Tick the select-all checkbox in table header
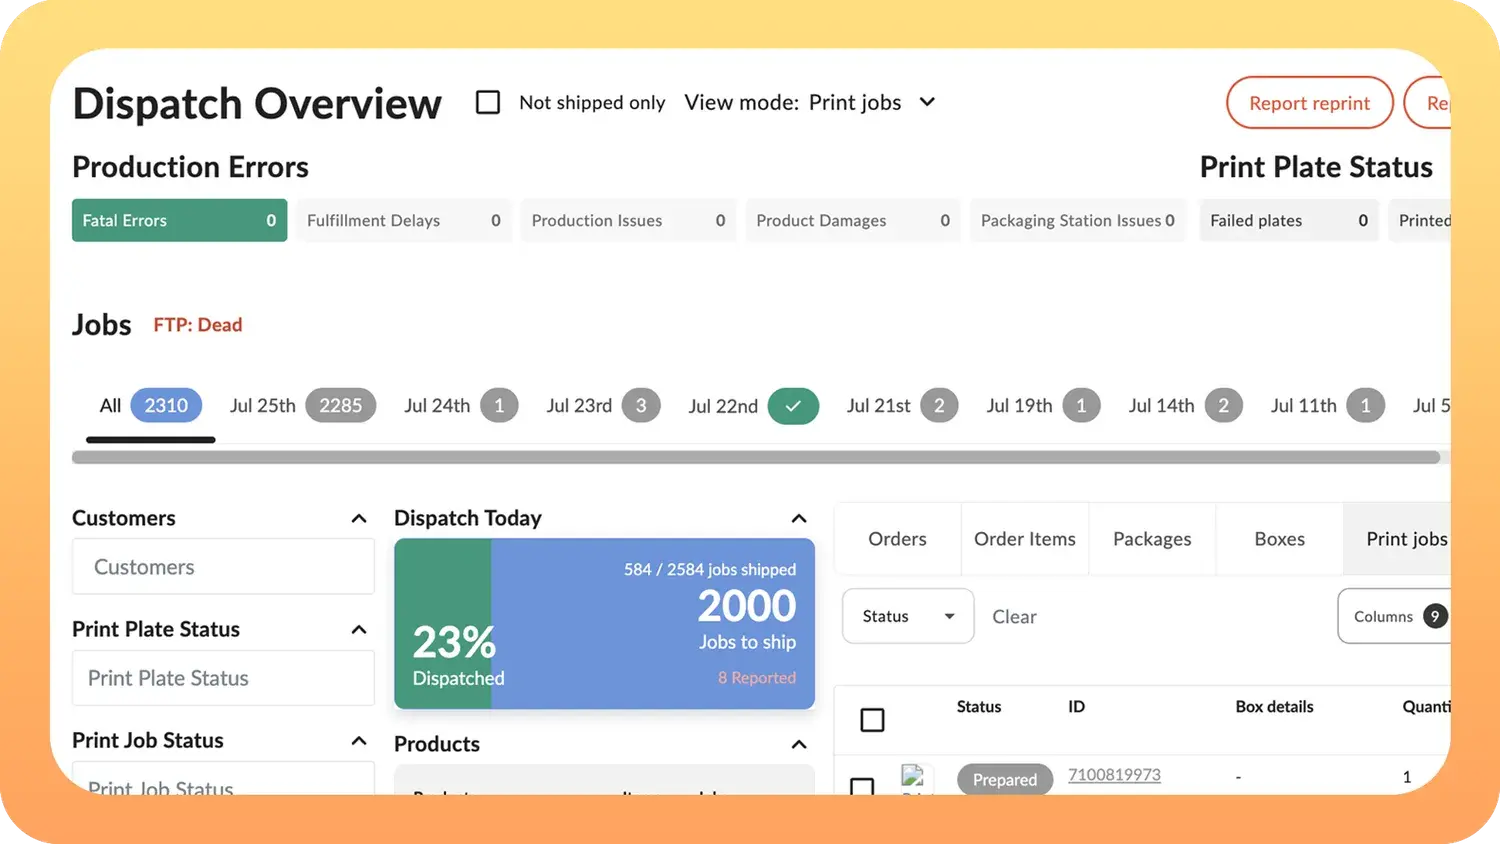Viewport: 1500px width, 844px height. click(872, 720)
